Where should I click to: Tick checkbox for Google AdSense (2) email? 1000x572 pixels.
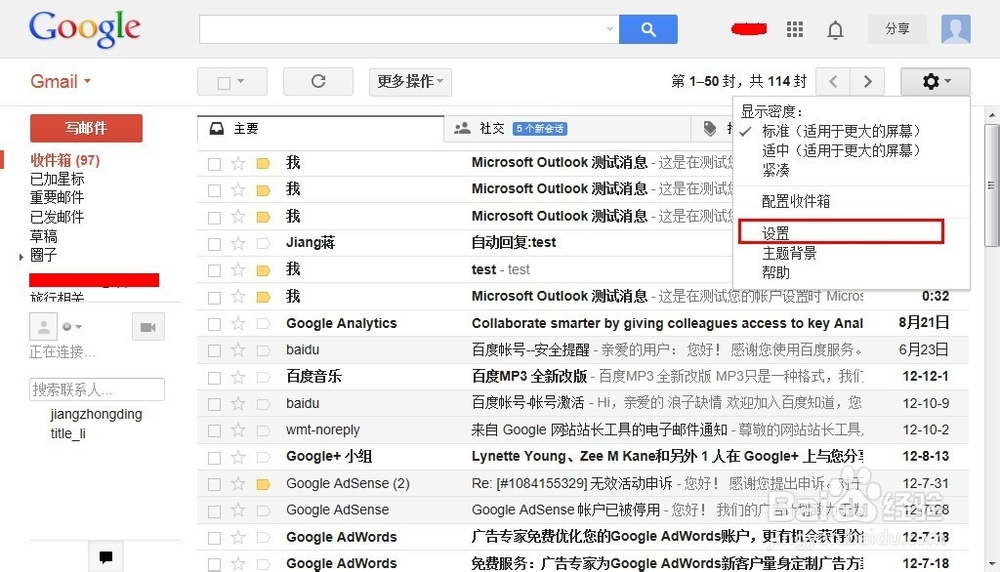pyautogui.click(x=214, y=485)
